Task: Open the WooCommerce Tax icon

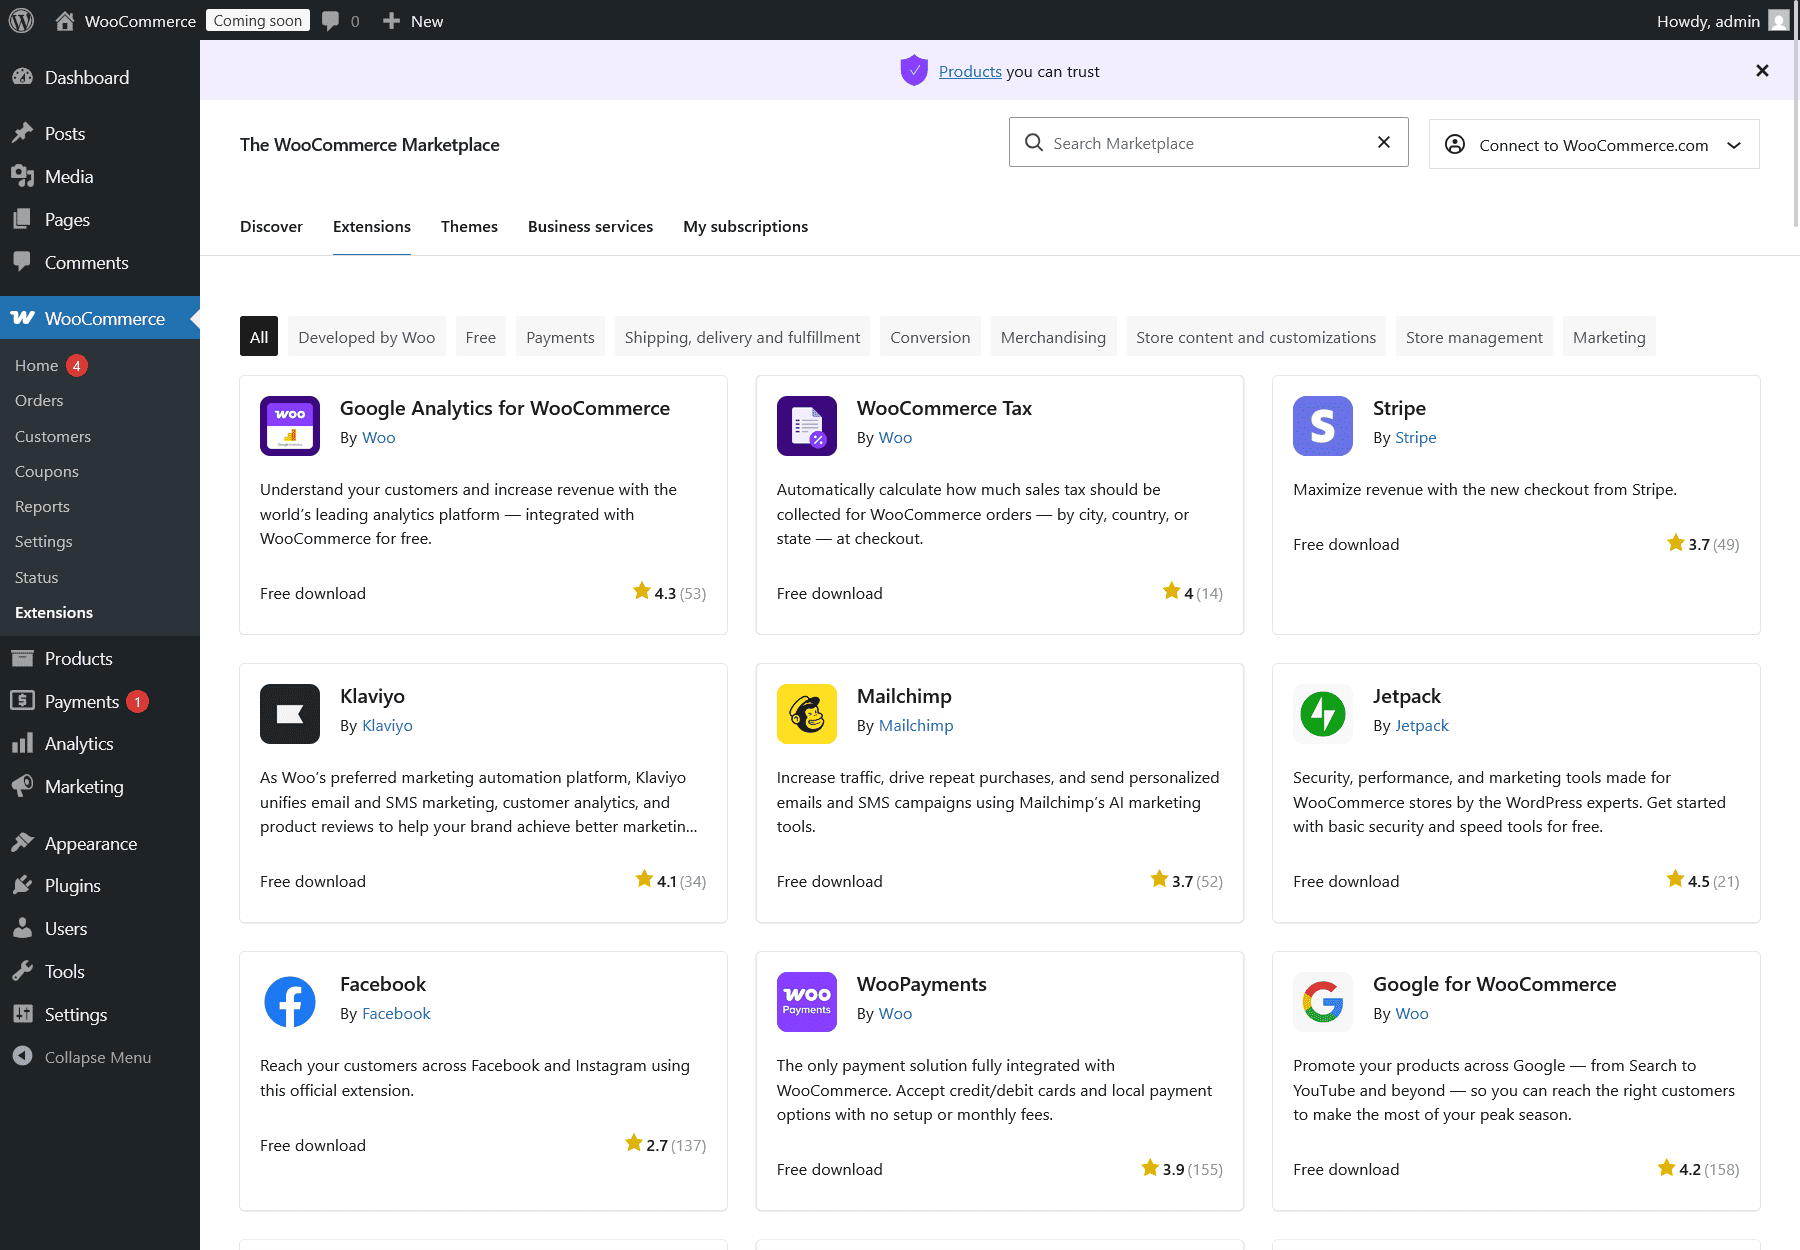Action: click(x=806, y=426)
